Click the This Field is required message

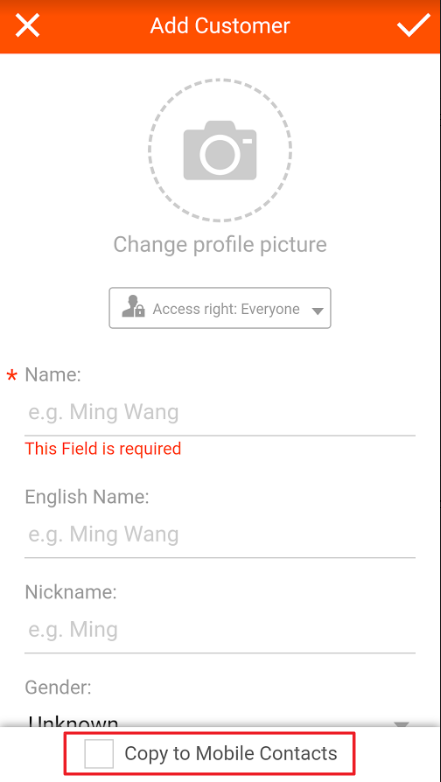pos(103,449)
